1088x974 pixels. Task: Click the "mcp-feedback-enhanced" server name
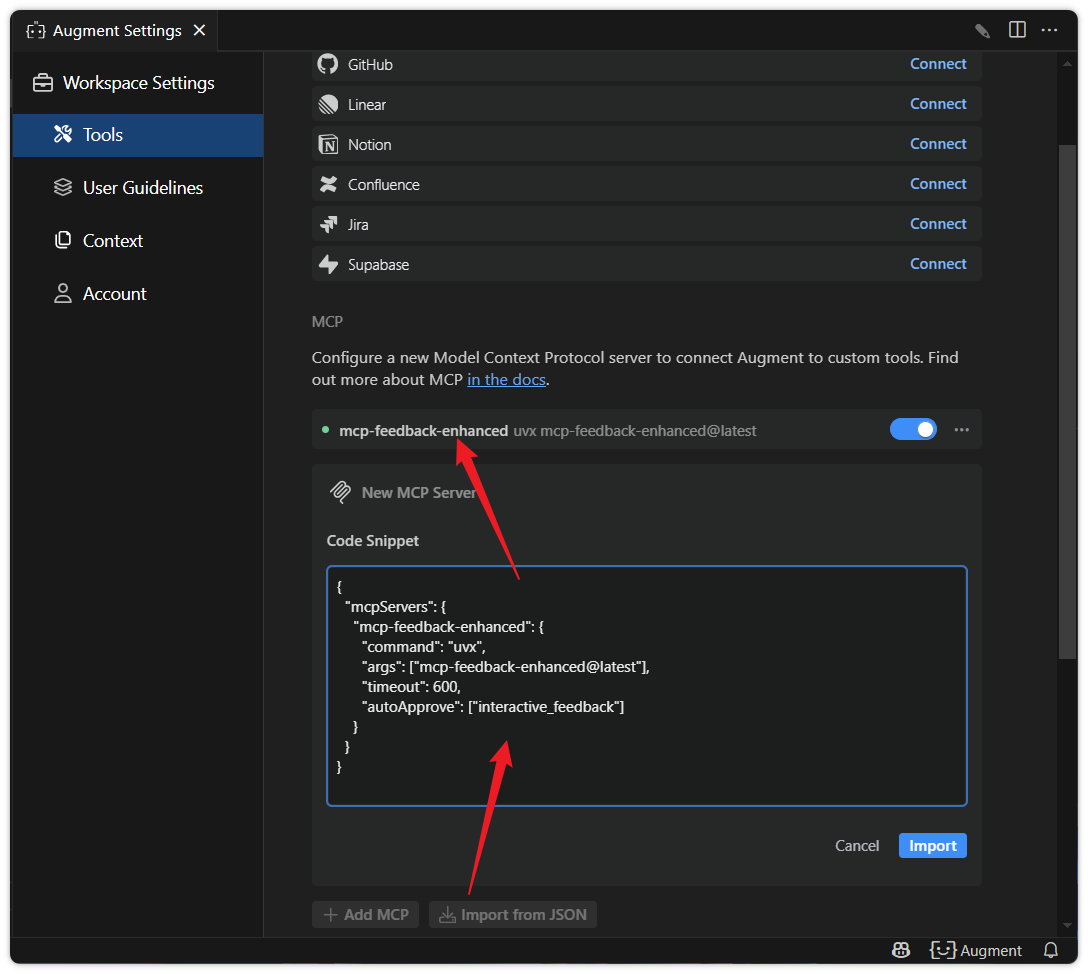pos(423,431)
